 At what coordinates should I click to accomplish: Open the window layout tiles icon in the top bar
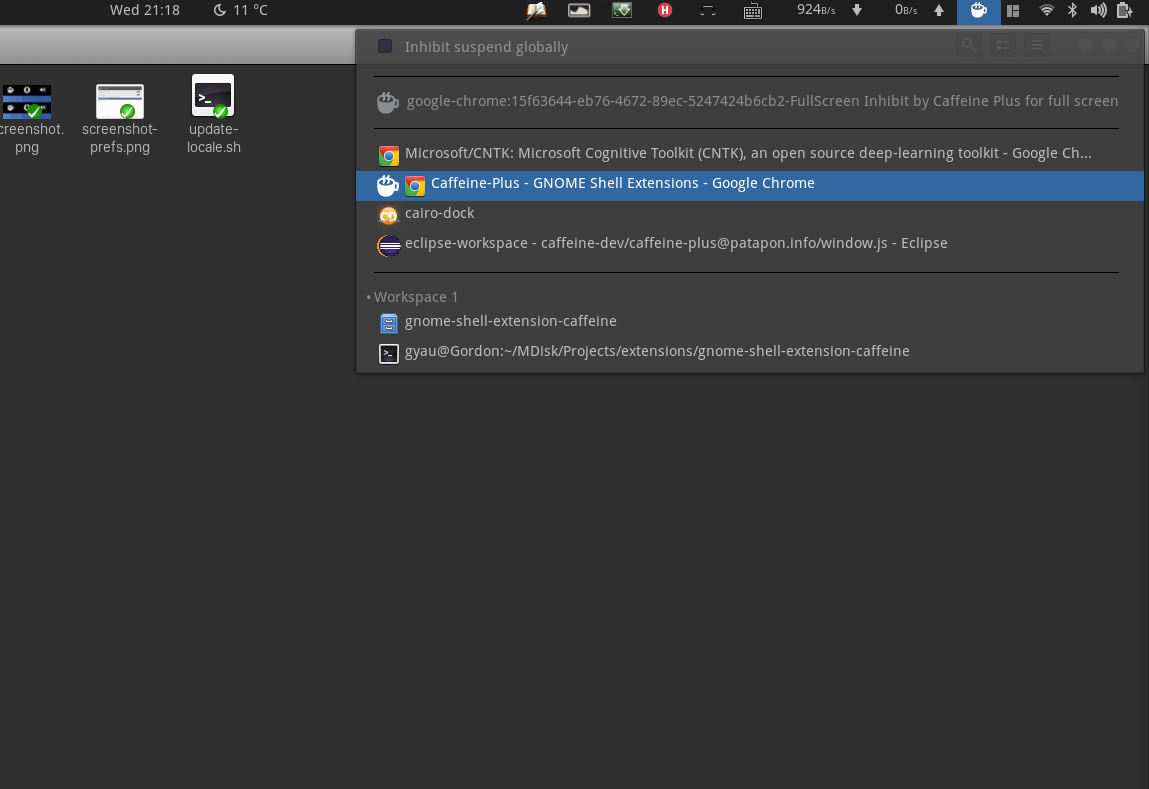click(x=1013, y=10)
